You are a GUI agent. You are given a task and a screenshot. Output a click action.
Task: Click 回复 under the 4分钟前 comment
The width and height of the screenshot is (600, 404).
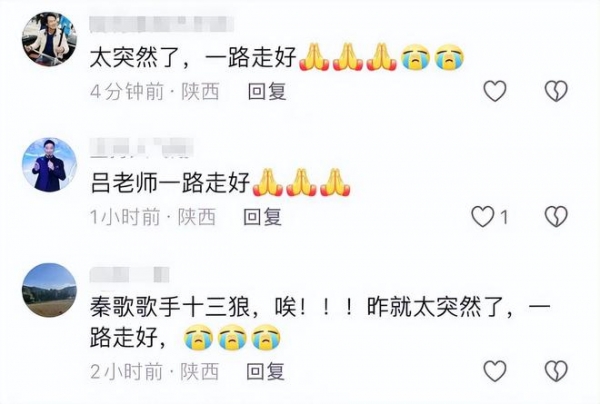click(x=267, y=92)
